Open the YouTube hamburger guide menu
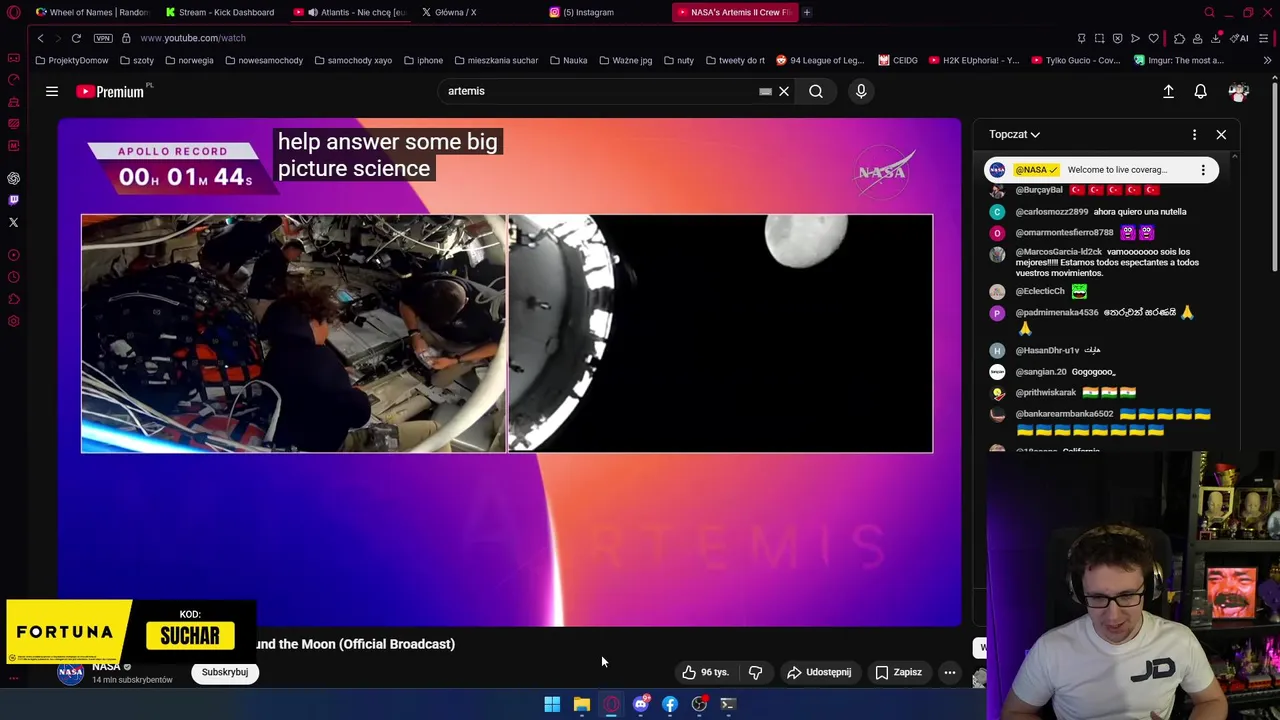Image resolution: width=1280 pixels, height=720 pixels. tap(52, 91)
